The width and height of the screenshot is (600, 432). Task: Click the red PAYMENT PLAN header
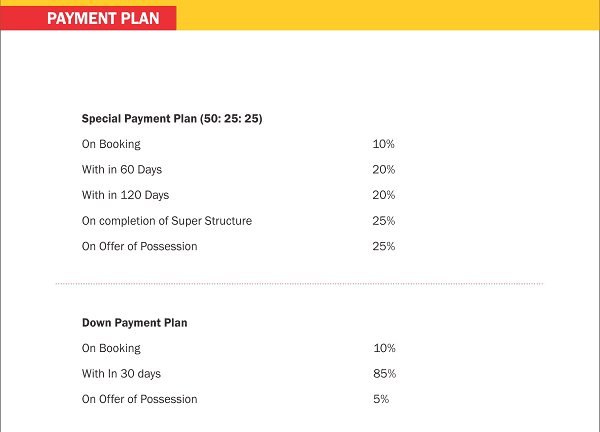pyautogui.click(x=88, y=18)
